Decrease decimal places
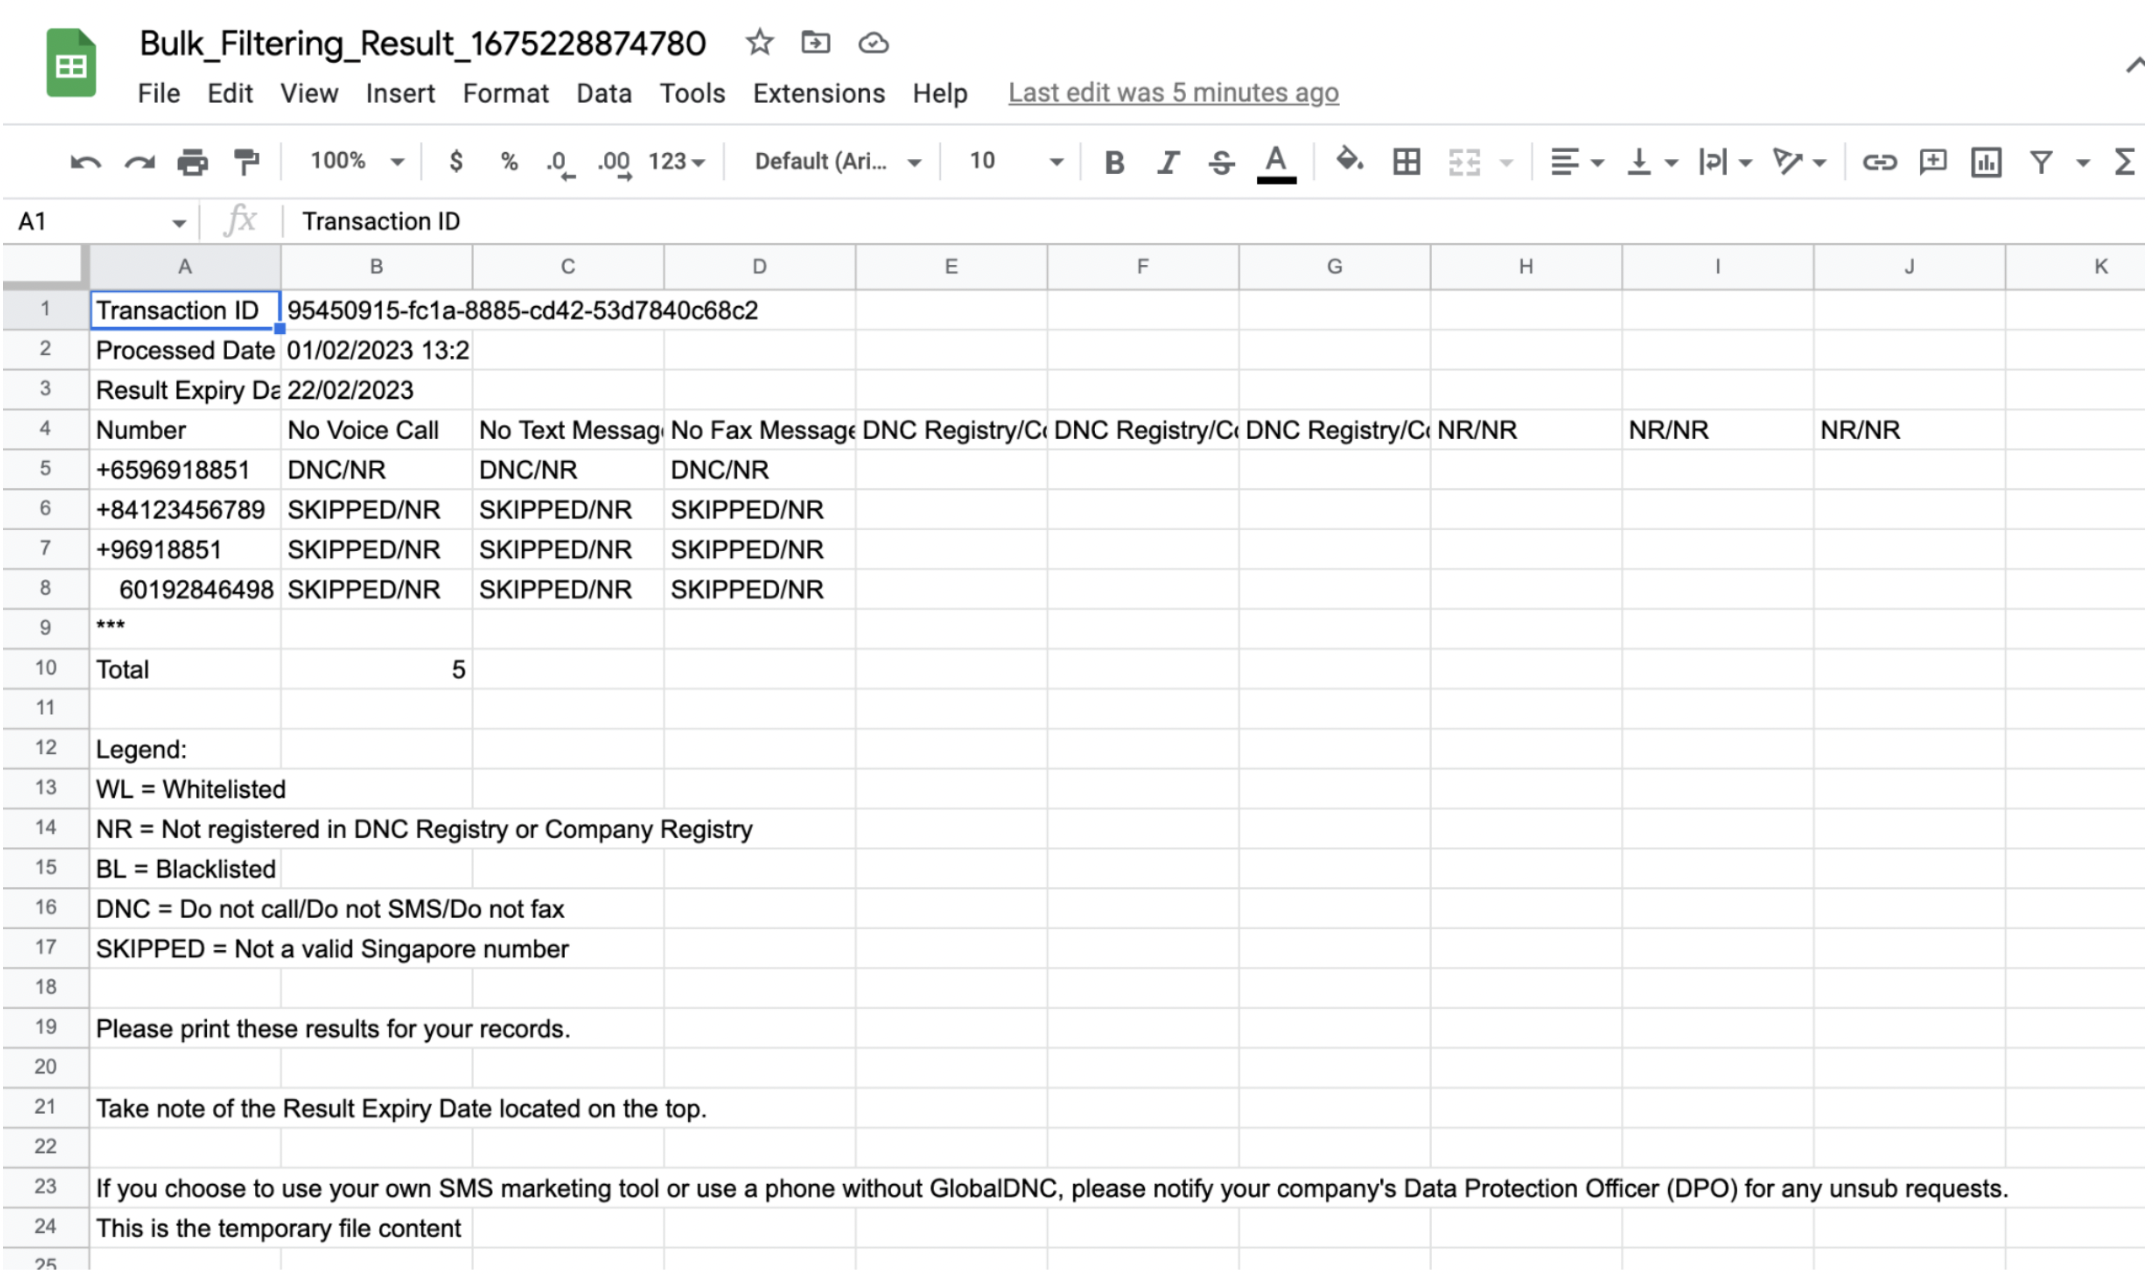The width and height of the screenshot is (2154, 1274). point(561,163)
